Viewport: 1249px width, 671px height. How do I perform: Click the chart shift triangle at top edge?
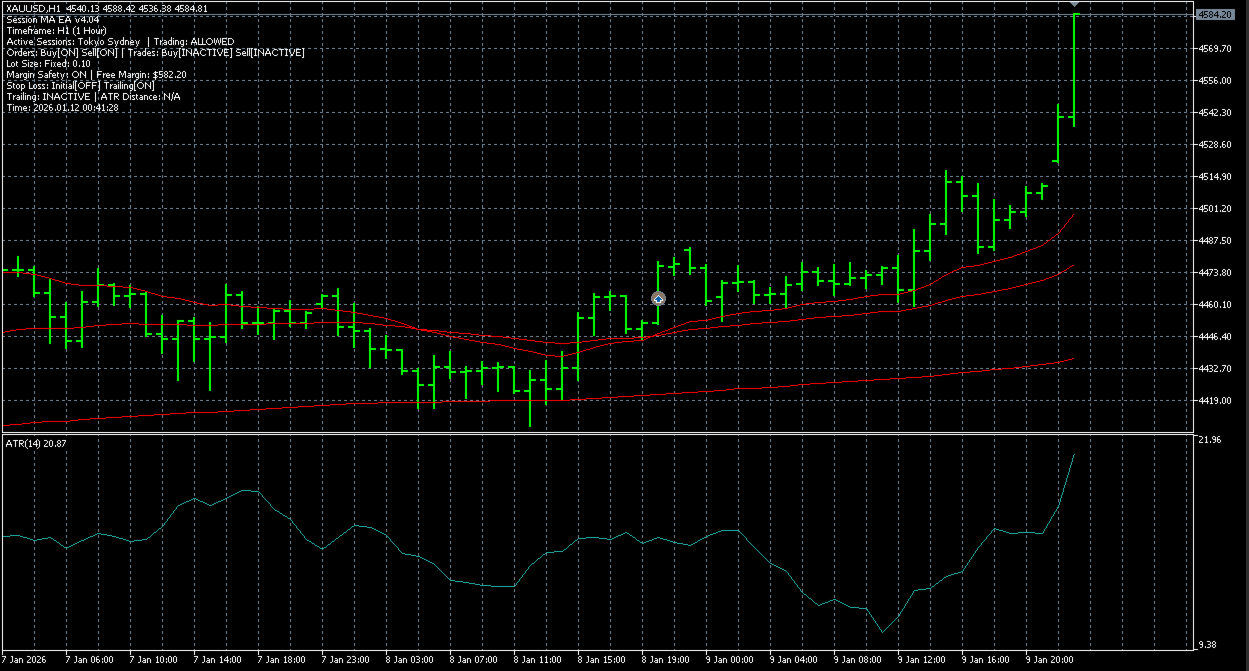tap(1074, 5)
